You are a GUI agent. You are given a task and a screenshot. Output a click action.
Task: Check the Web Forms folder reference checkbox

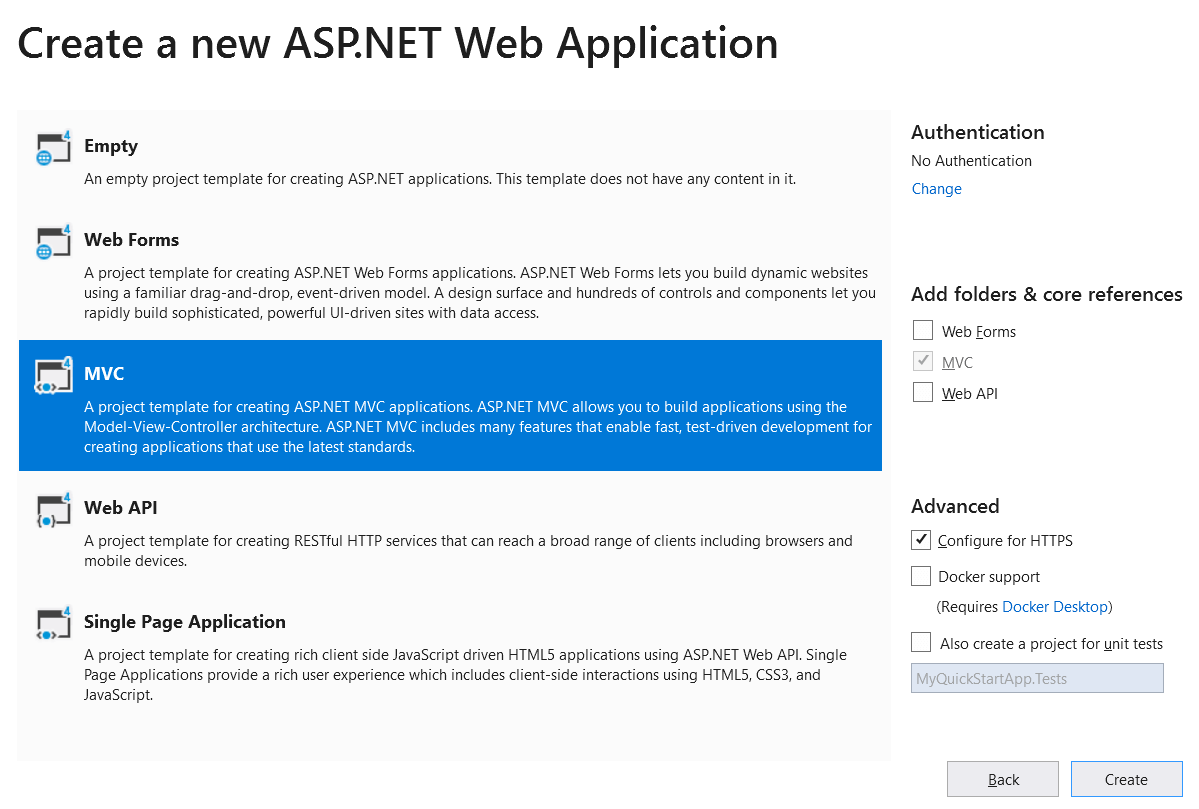(923, 330)
